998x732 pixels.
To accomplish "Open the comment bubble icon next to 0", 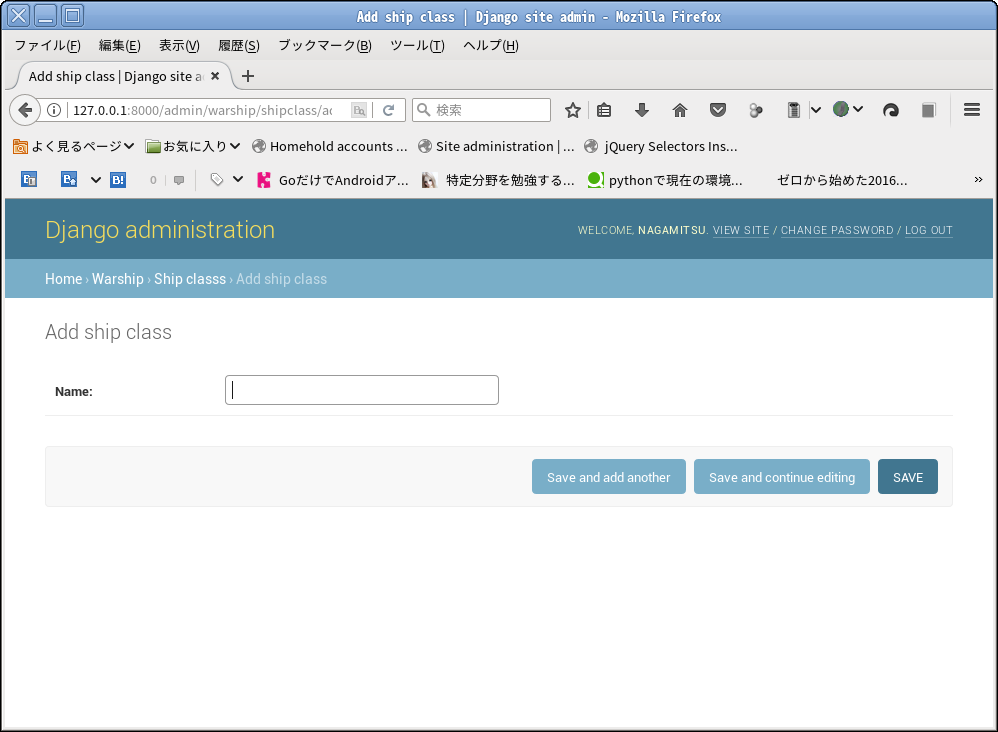I will point(179,180).
